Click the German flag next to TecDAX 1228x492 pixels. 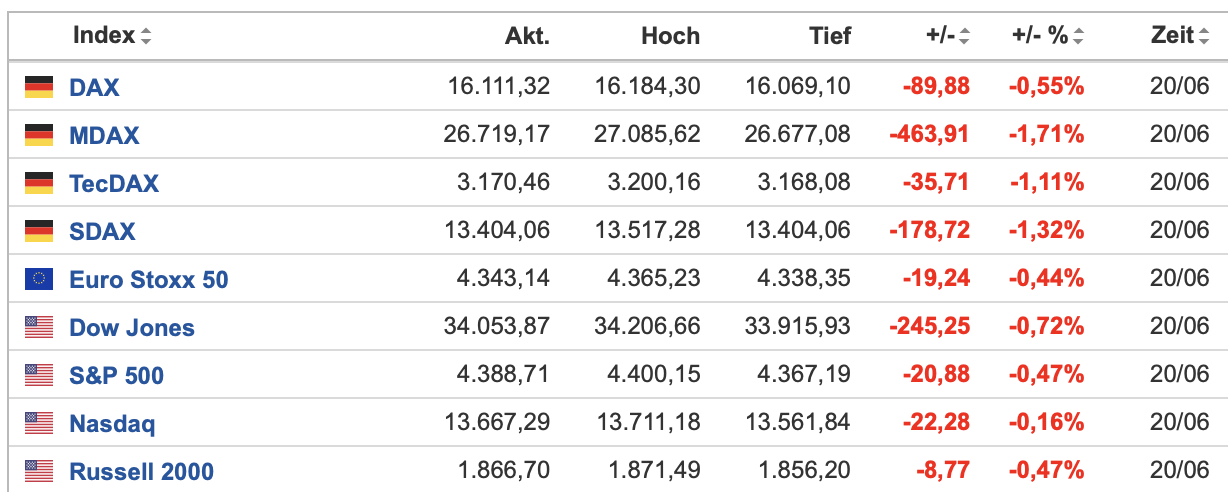[38, 183]
